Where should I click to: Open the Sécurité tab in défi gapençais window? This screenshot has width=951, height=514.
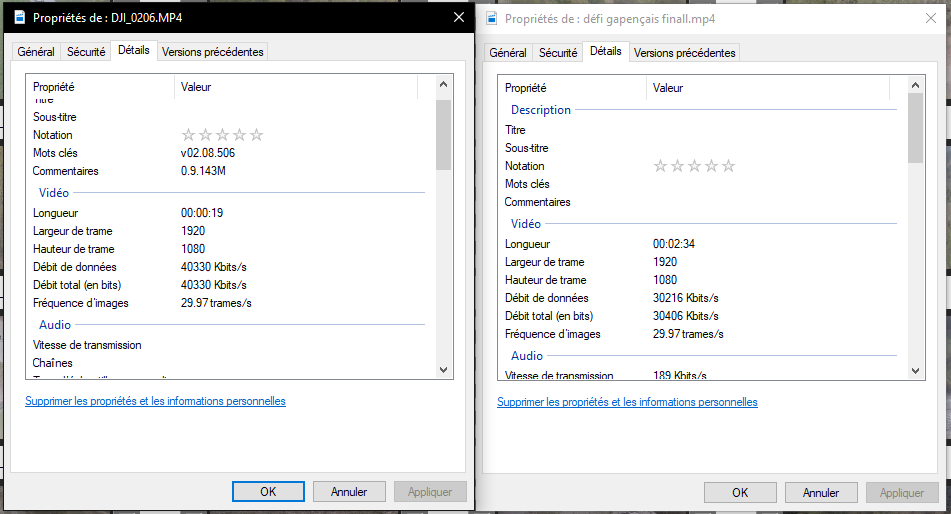557,53
